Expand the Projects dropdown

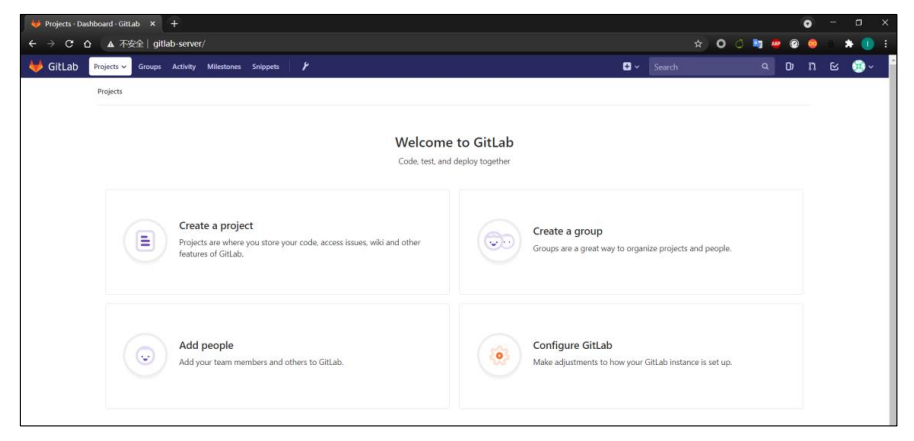tap(110, 66)
